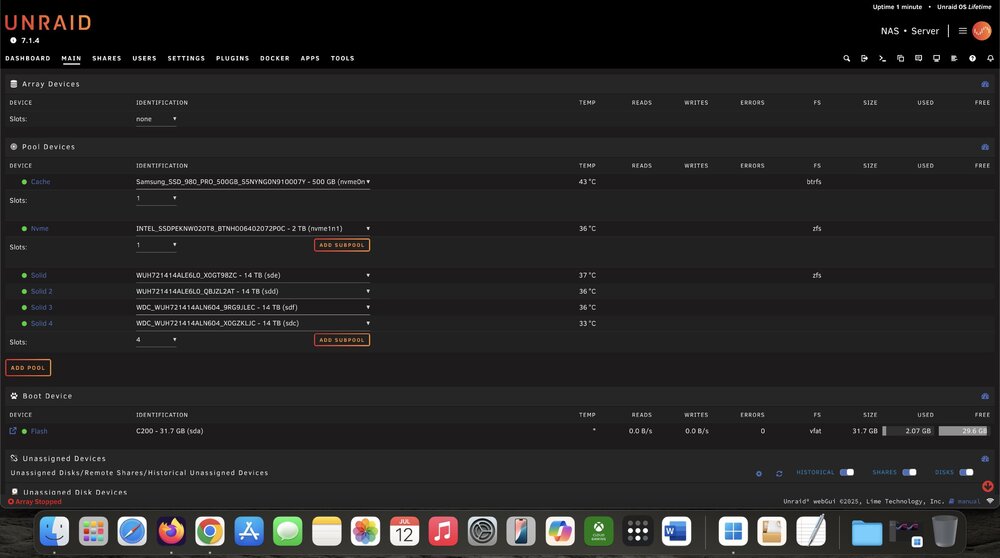The width and height of the screenshot is (1000, 558).
Task: Click the UNRAID logo
Action: coord(48,23)
